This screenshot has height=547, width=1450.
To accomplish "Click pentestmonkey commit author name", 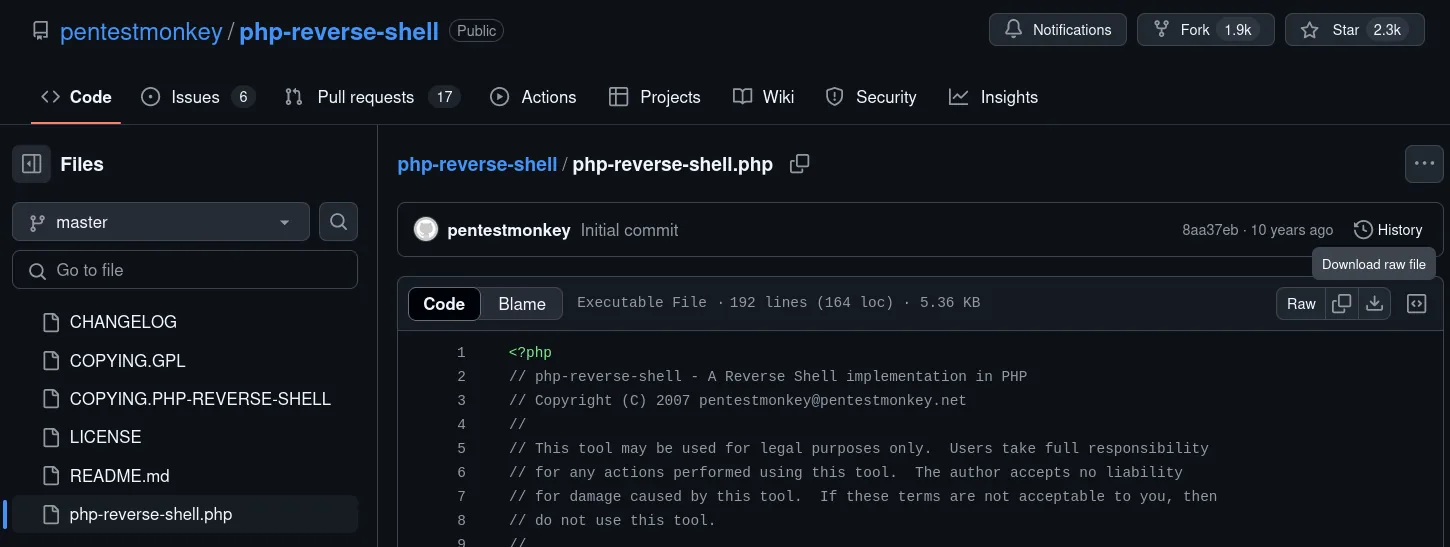I will (x=509, y=230).
